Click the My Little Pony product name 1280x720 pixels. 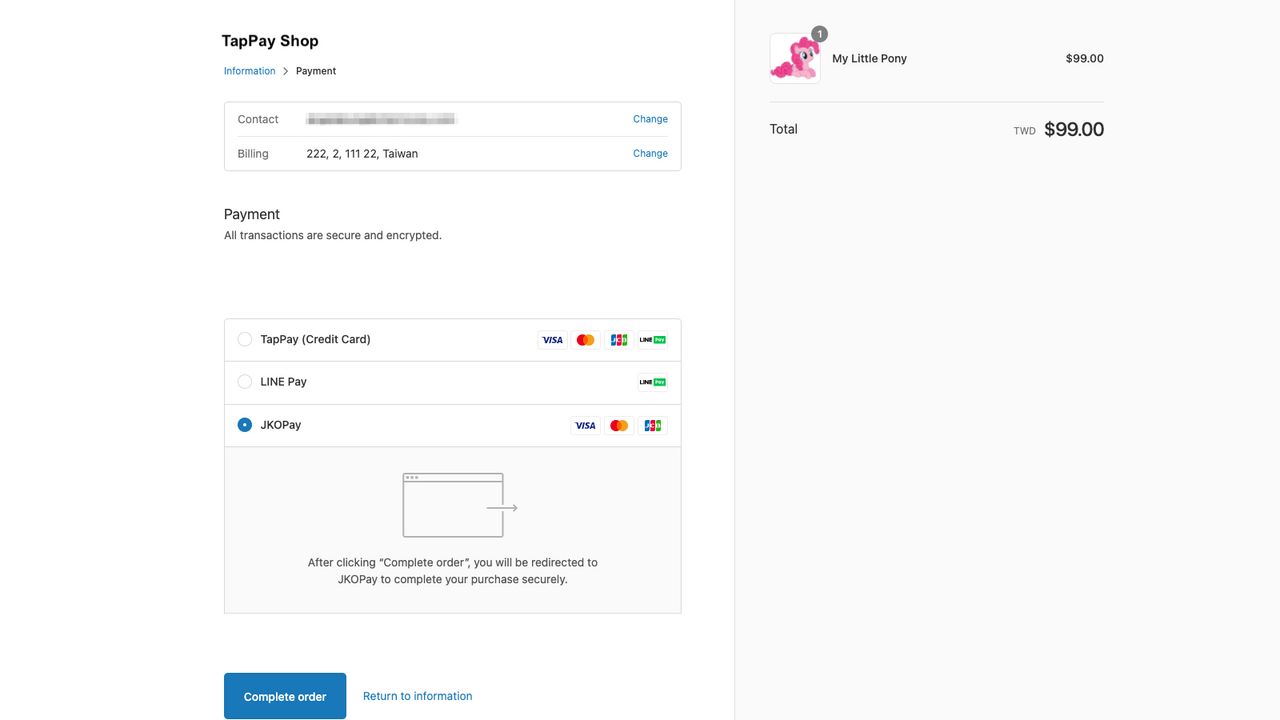point(870,58)
